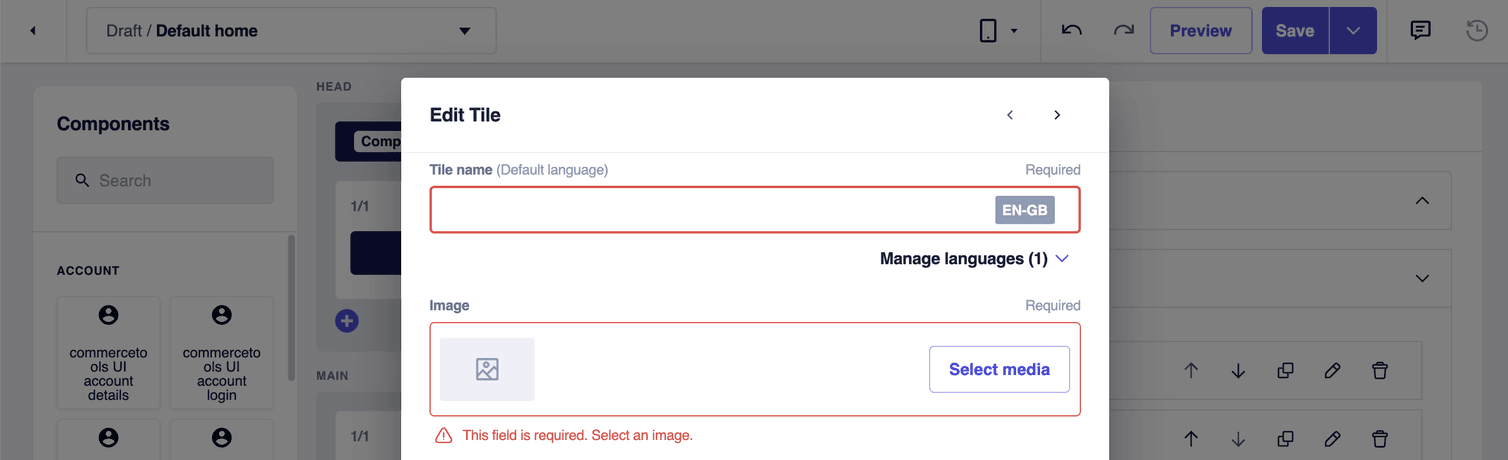Screen dimensions: 1508x460
Task: Open the comments panel icon
Action: [1420, 31]
